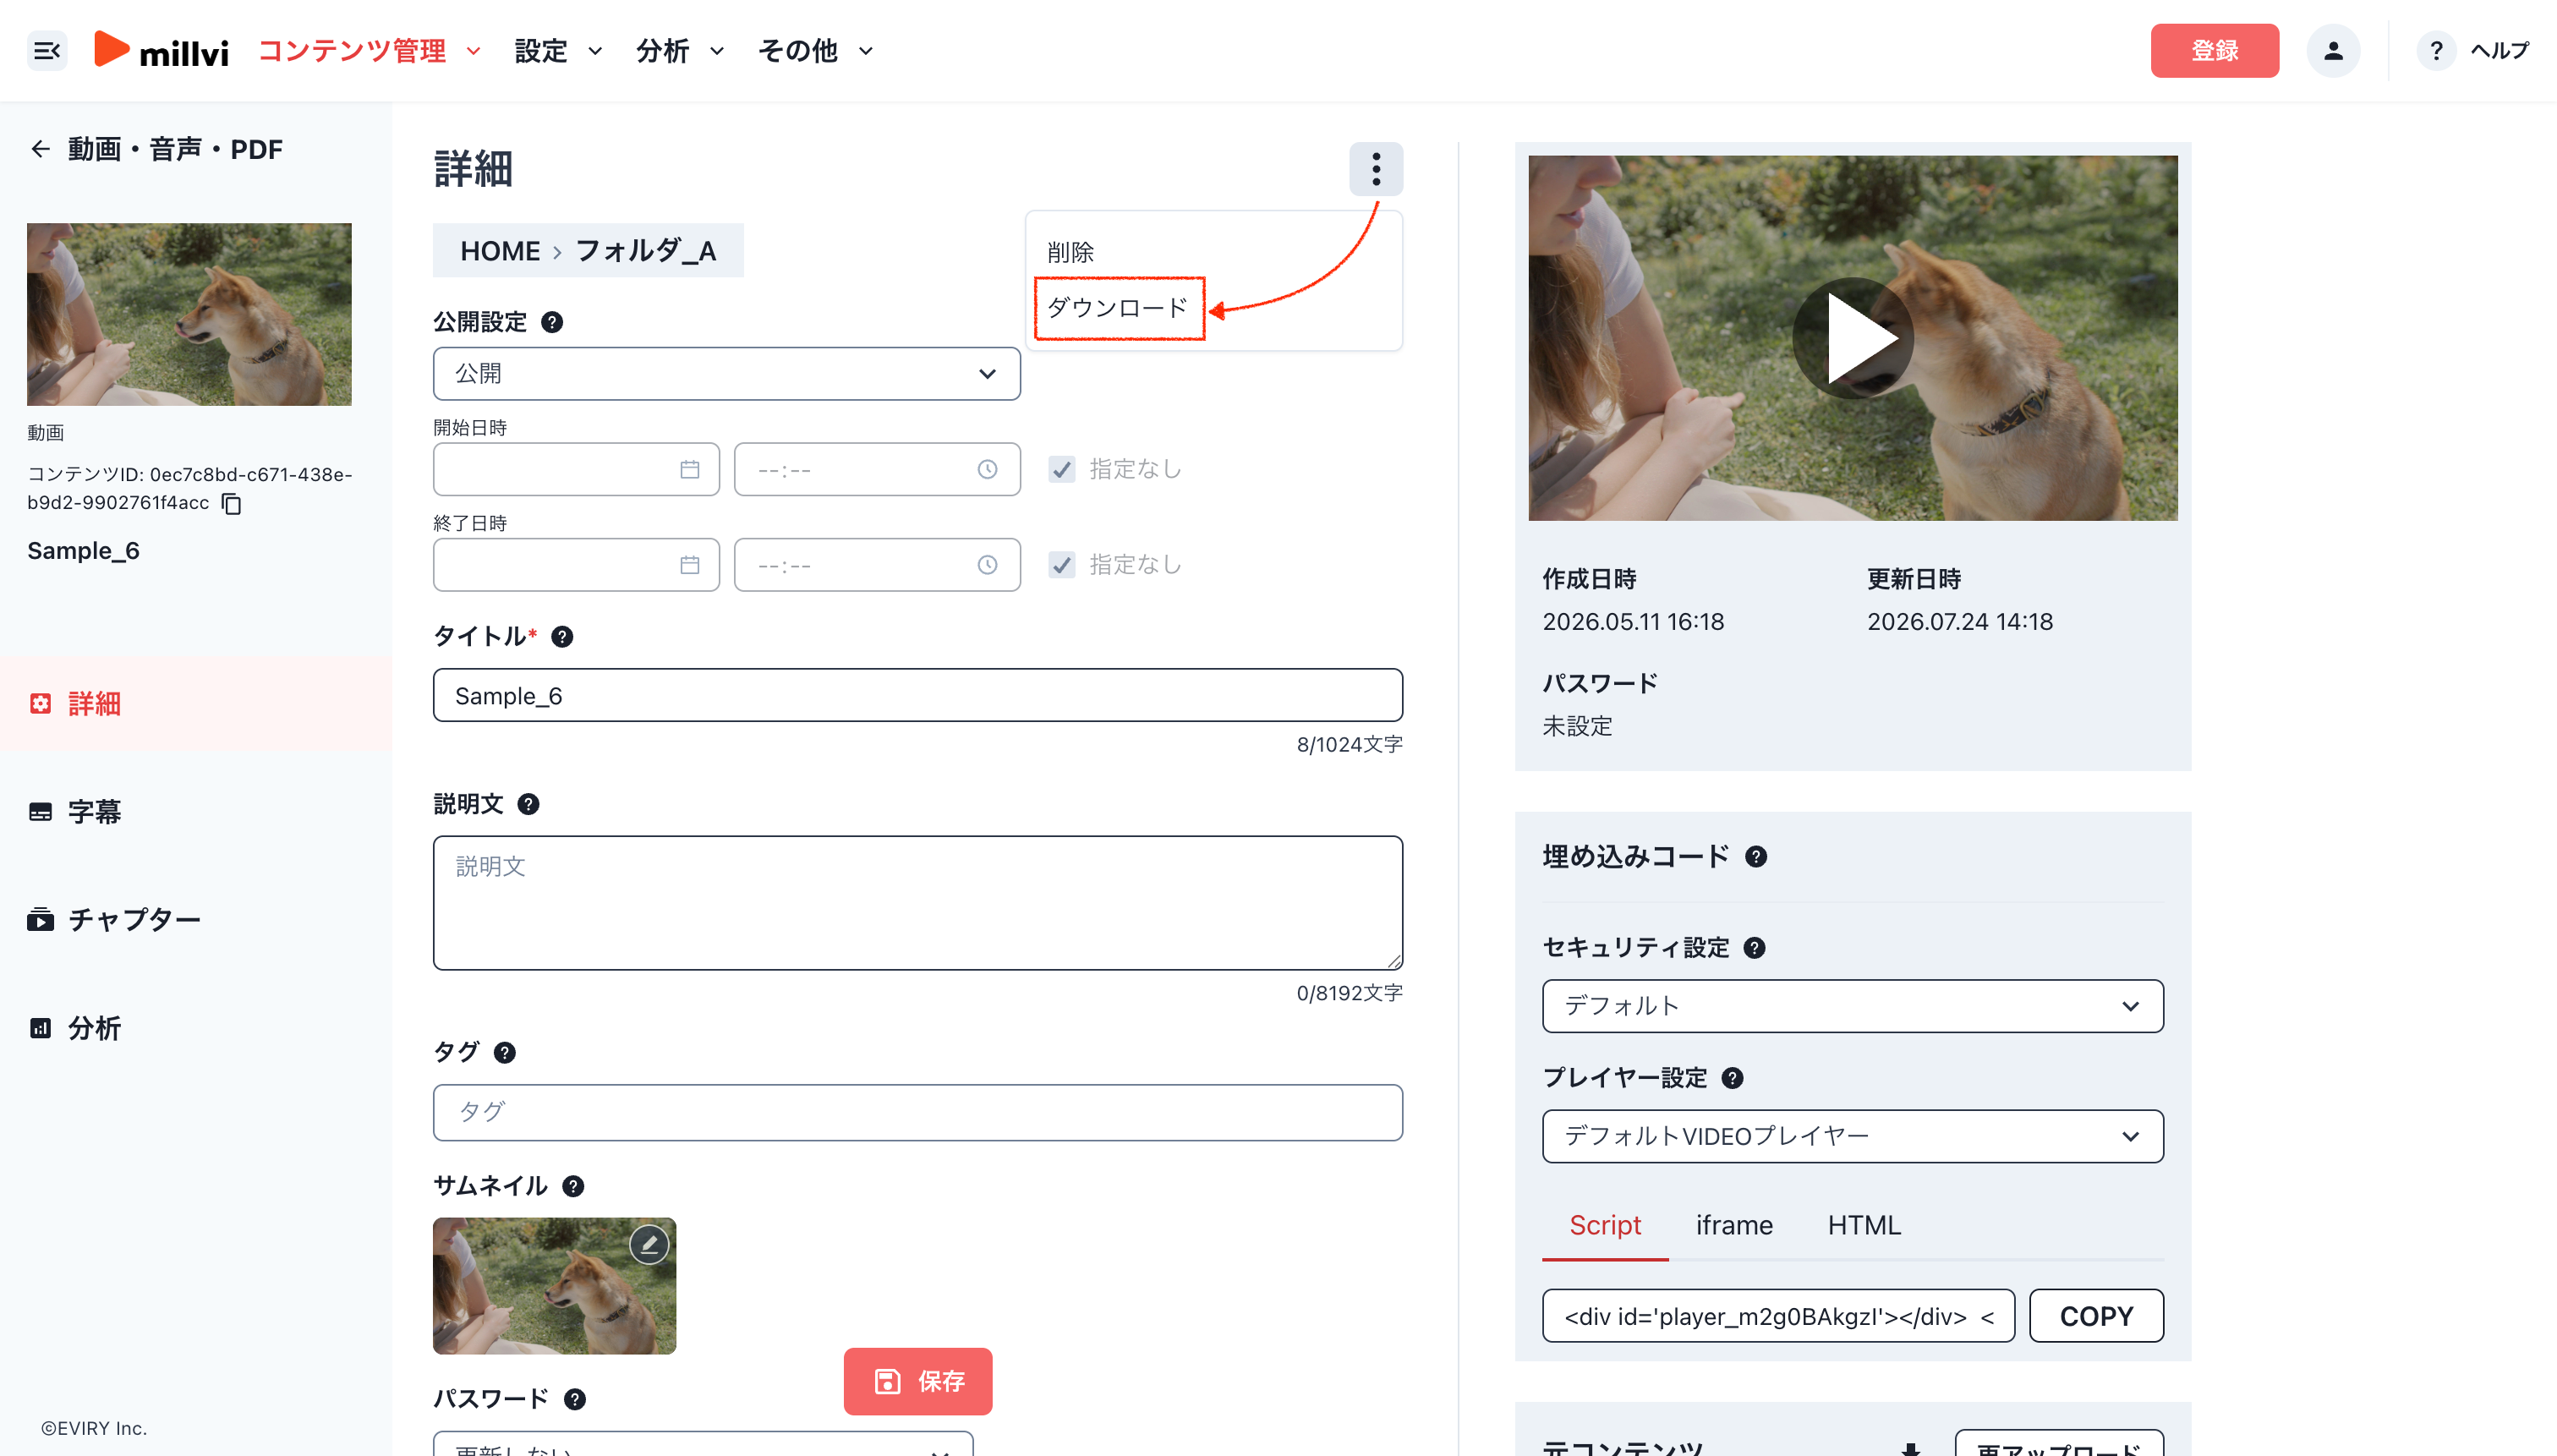Click the サムネイル preview image

point(555,1286)
